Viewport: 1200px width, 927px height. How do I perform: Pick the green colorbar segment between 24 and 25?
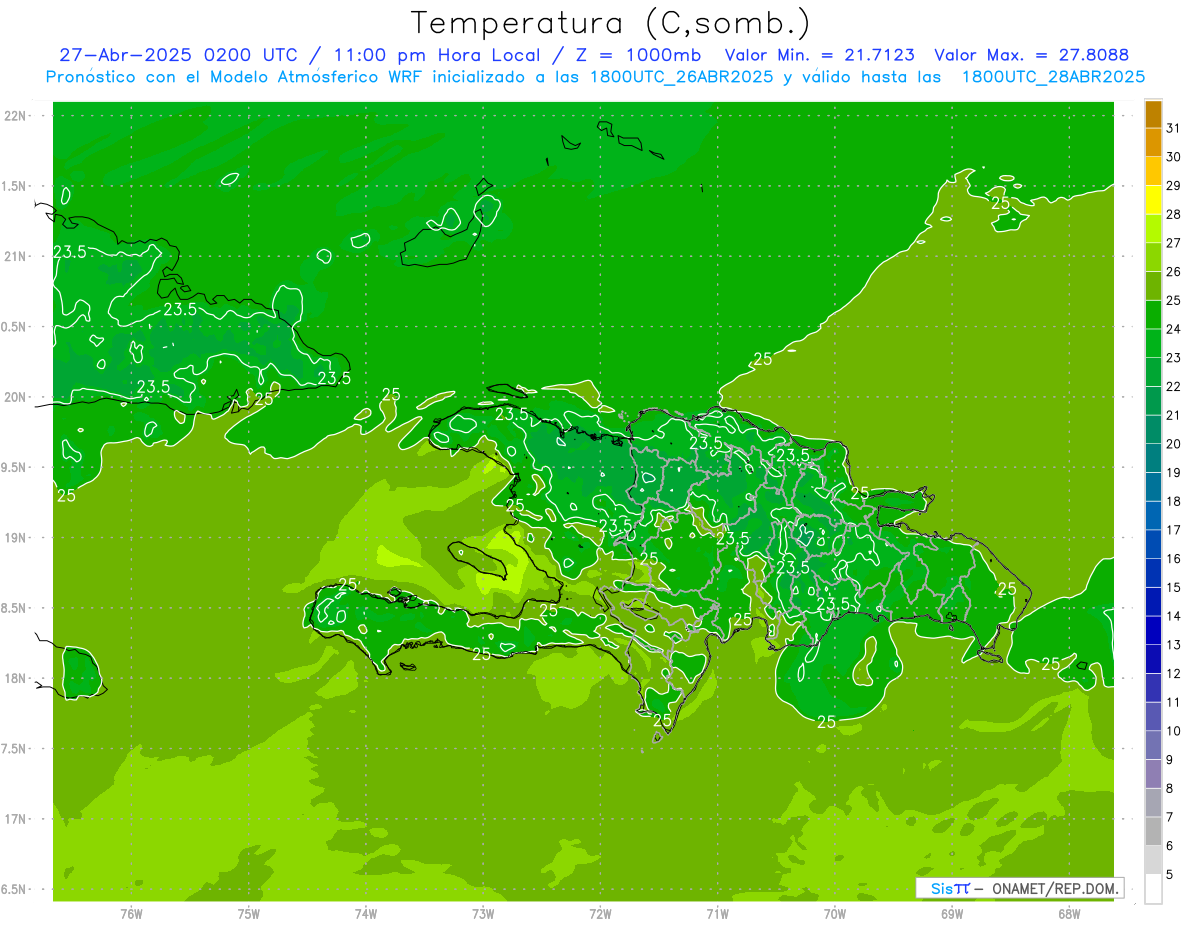pyautogui.click(x=1153, y=314)
